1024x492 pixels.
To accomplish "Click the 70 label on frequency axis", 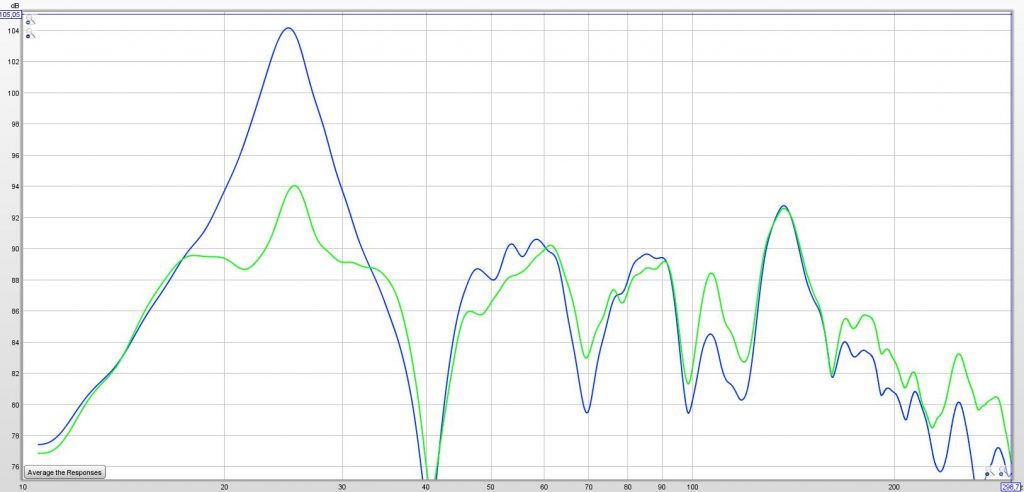I will click(x=588, y=487).
